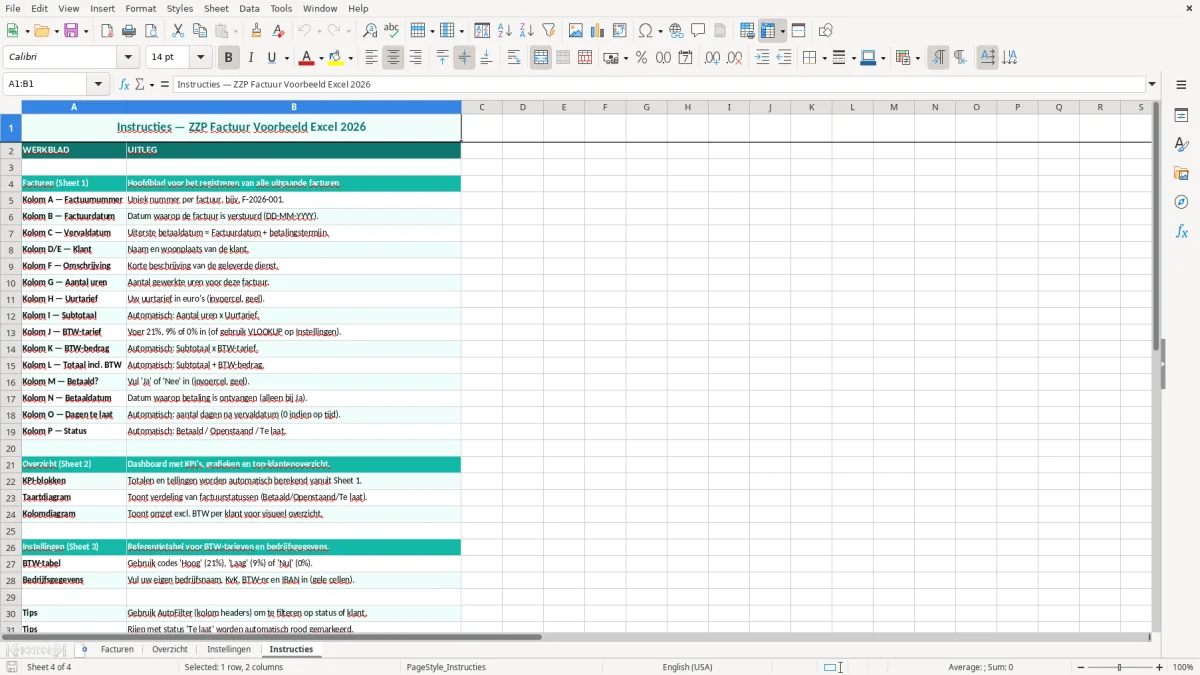Open the Styles menu
Image resolution: width=1200 pixels, height=675 pixels.
click(180, 8)
